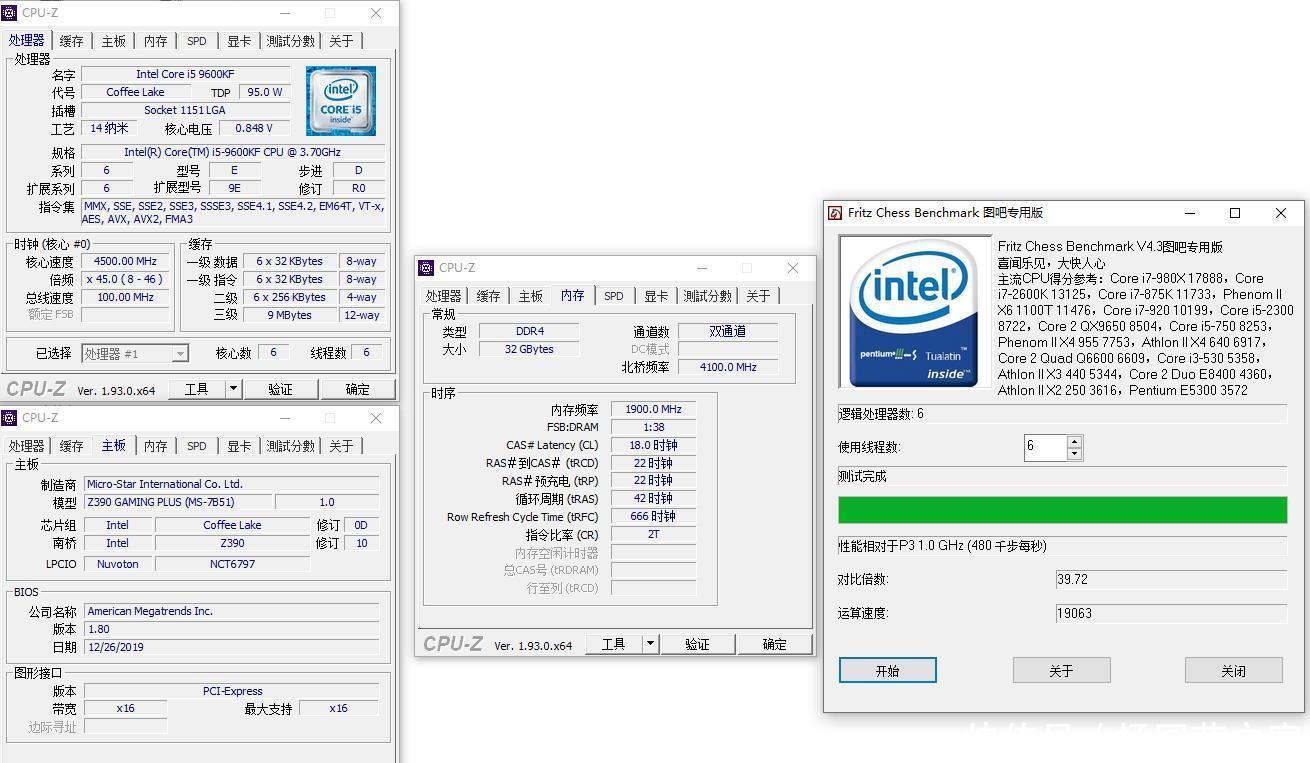Click CPU-Z app icon in mainboard window title
The height and width of the screenshot is (763, 1310).
tap(10, 418)
